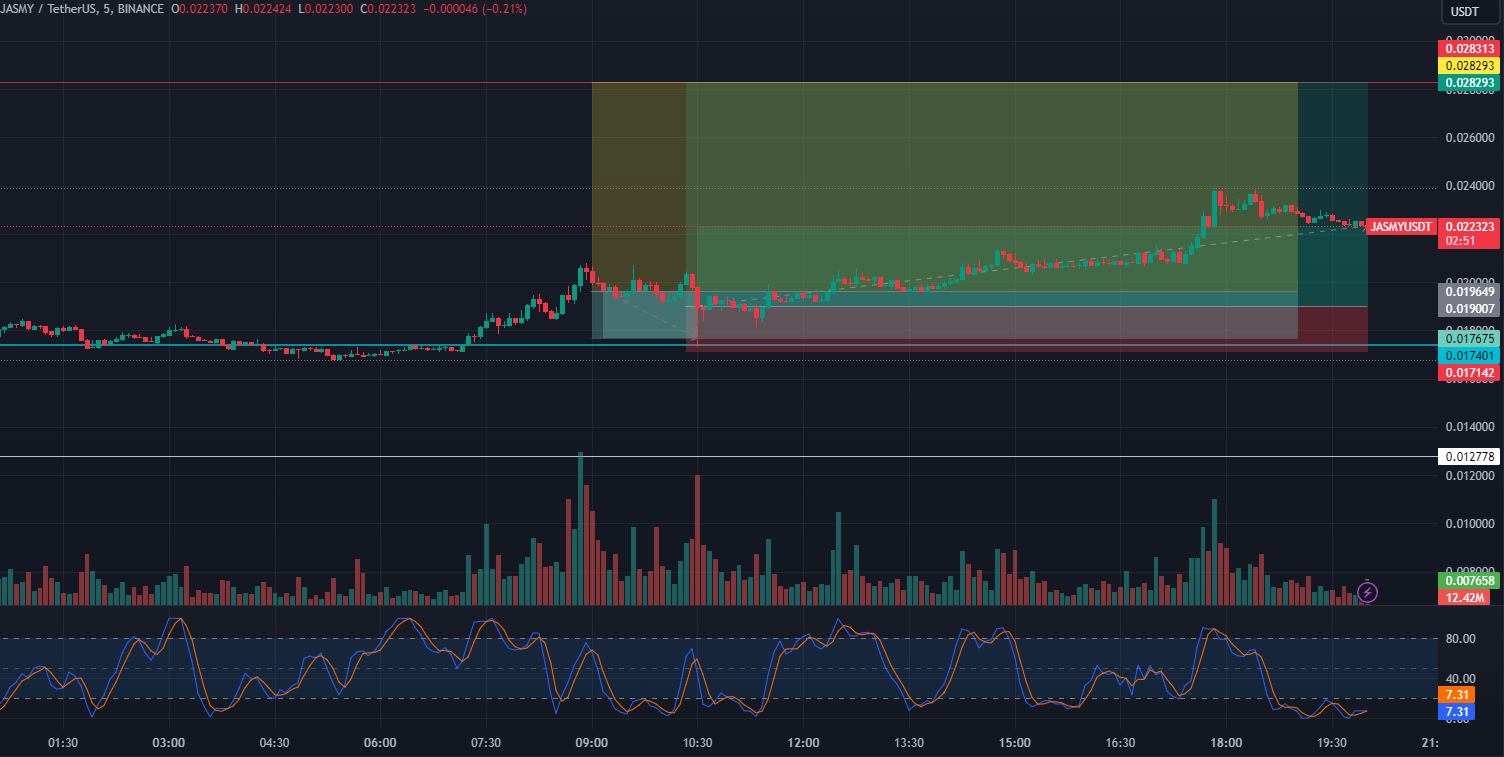Image resolution: width=1504 pixels, height=757 pixels.
Task: Click the 0.010000 price axis label
Action: pos(1468,523)
